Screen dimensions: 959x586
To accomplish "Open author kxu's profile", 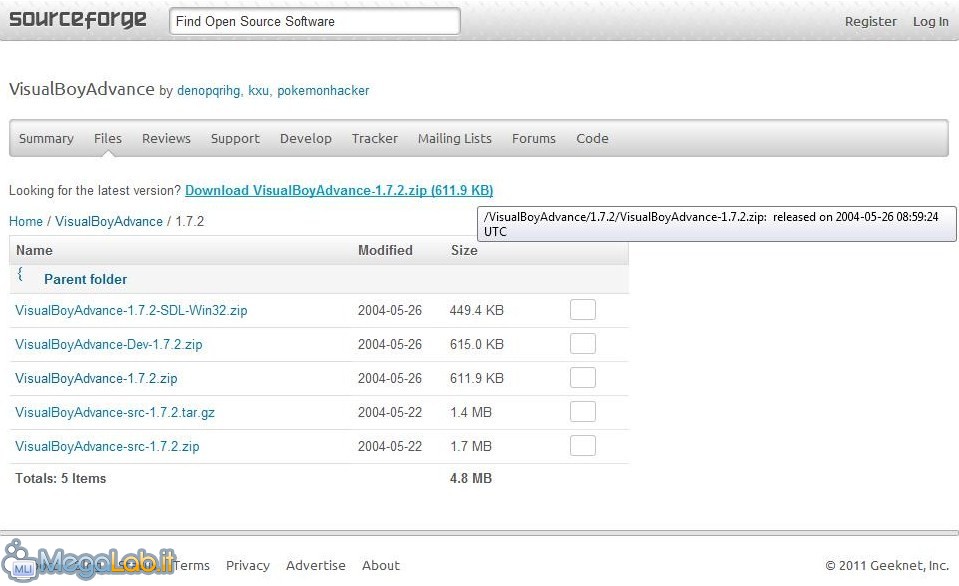I will (x=258, y=91).
